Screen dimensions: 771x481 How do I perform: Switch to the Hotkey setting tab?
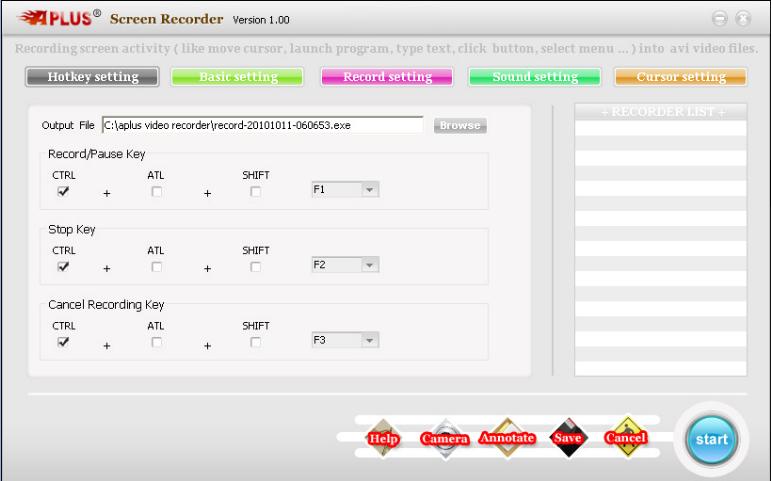[92, 77]
